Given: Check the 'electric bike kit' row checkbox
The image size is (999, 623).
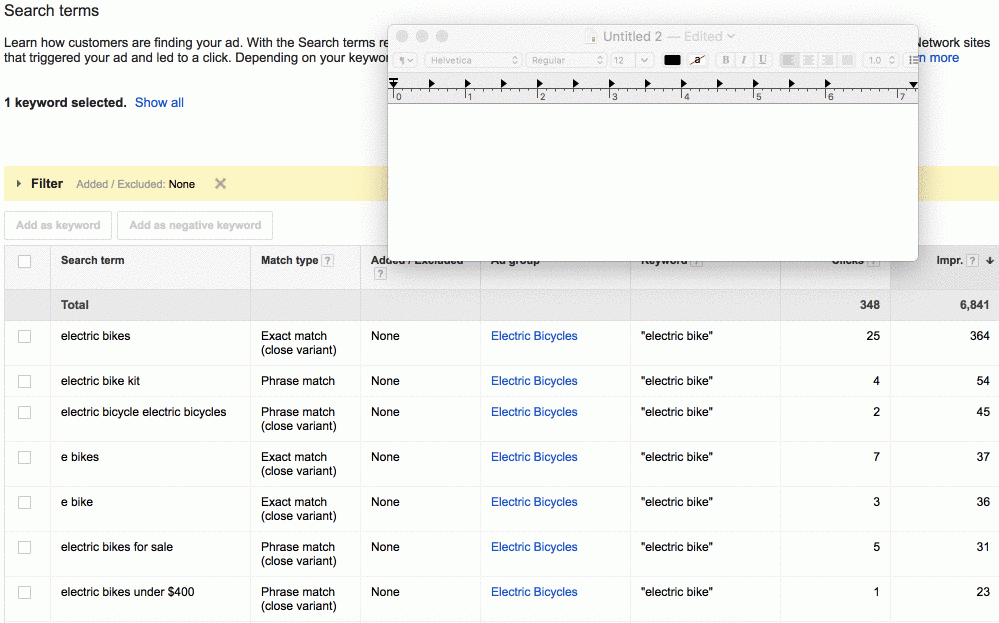Looking at the screenshot, I should coord(24,382).
